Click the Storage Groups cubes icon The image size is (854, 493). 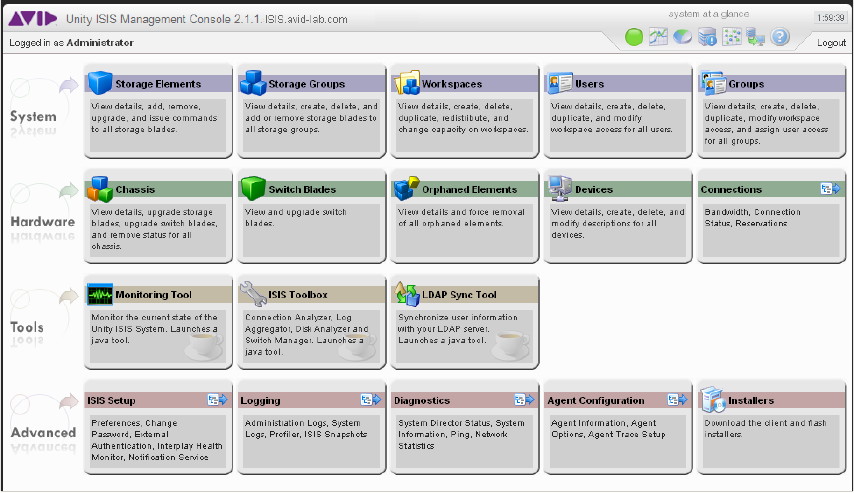tap(253, 83)
